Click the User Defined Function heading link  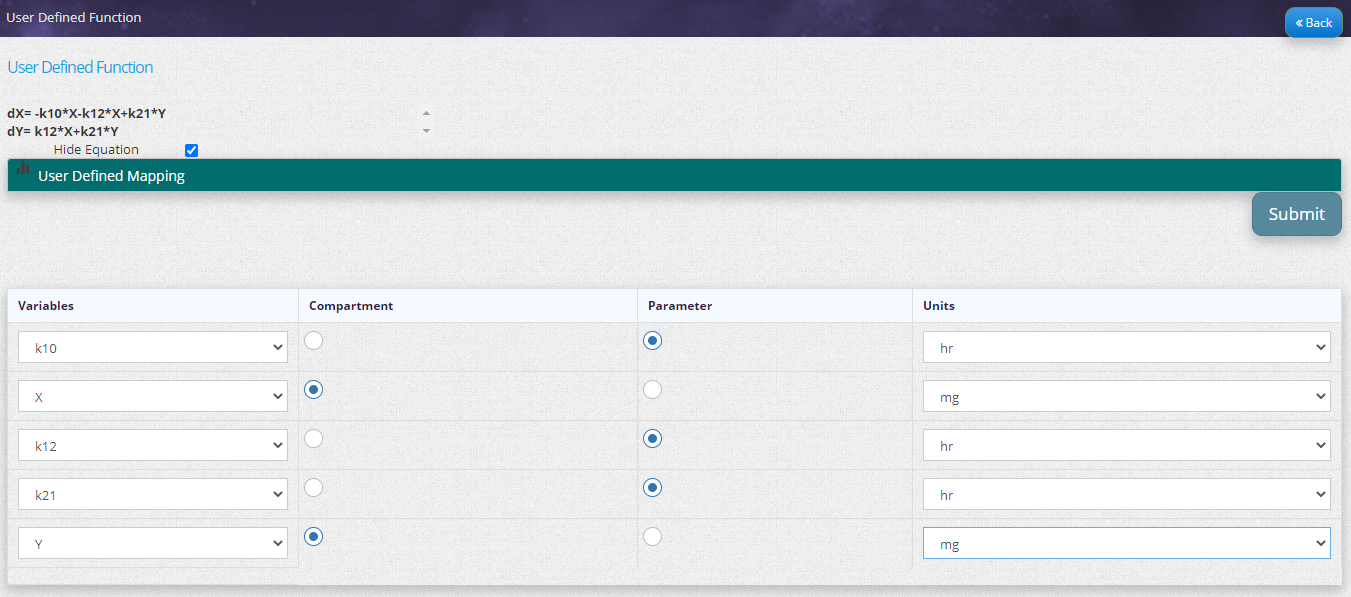point(80,67)
